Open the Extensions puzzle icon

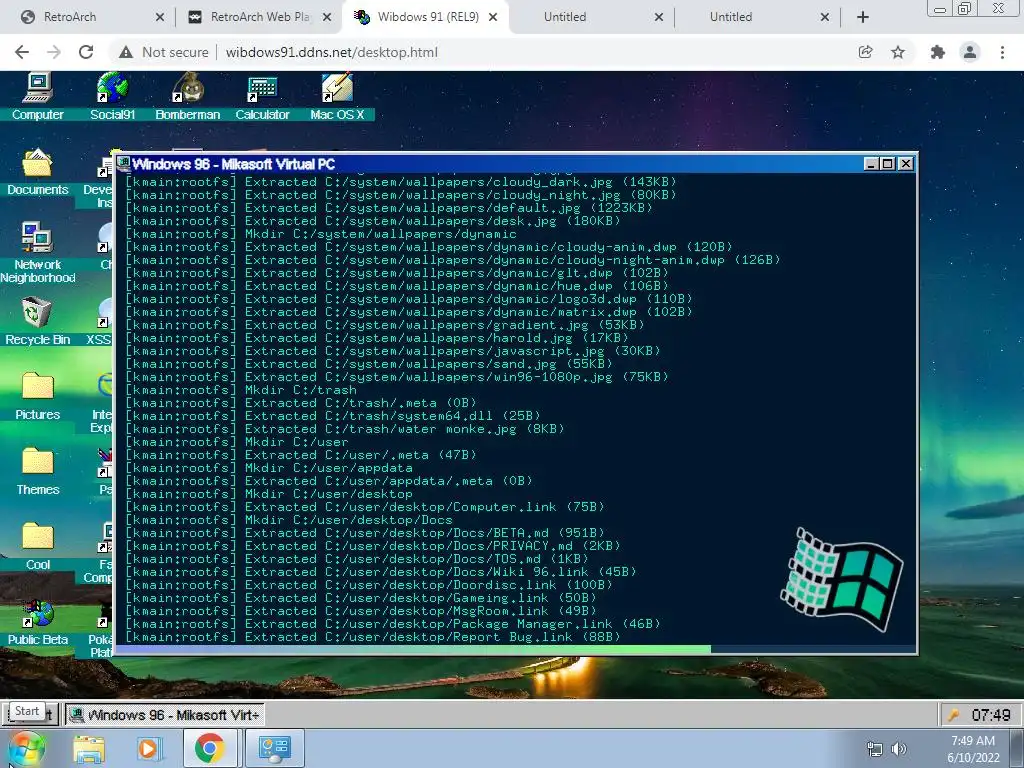click(x=937, y=52)
